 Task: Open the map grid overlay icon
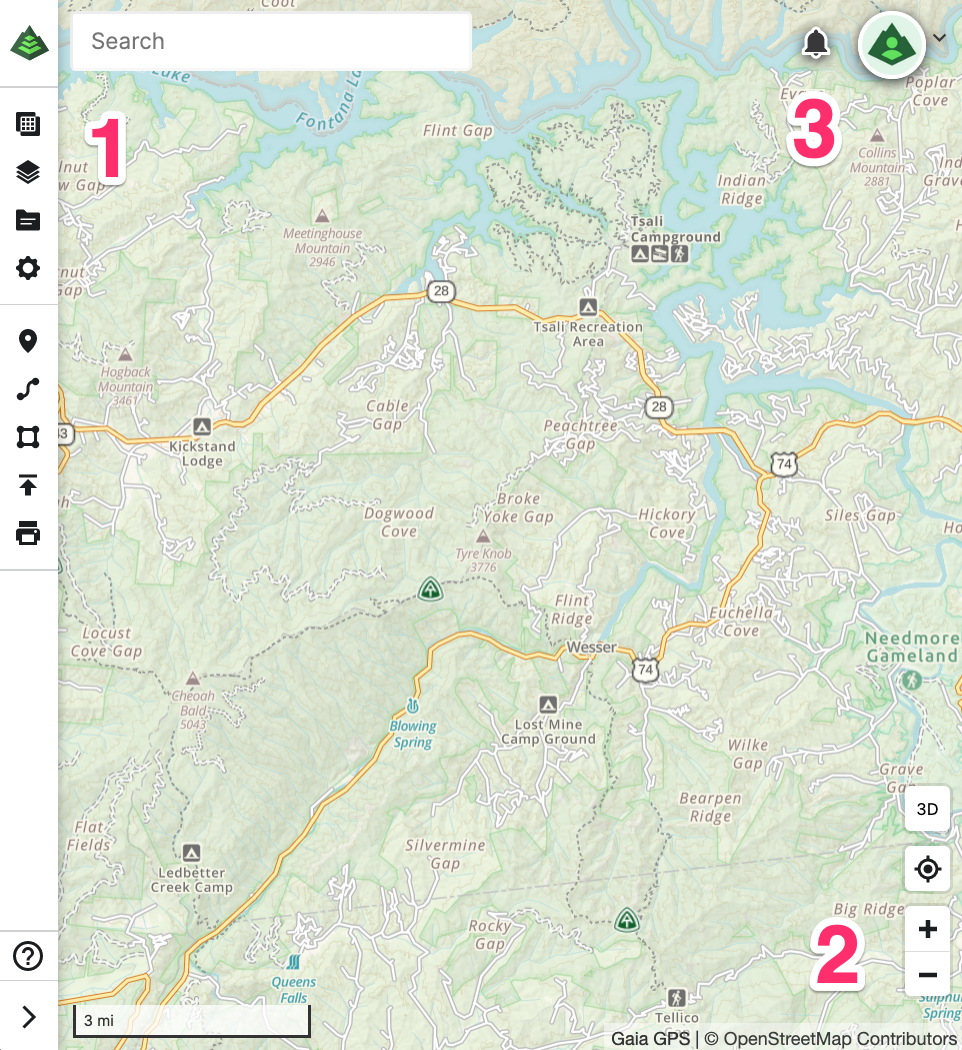28,124
